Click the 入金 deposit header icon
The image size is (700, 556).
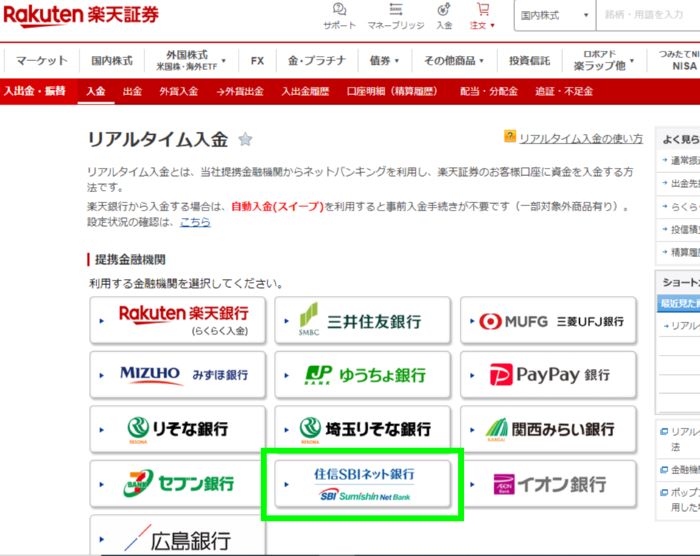(444, 16)
